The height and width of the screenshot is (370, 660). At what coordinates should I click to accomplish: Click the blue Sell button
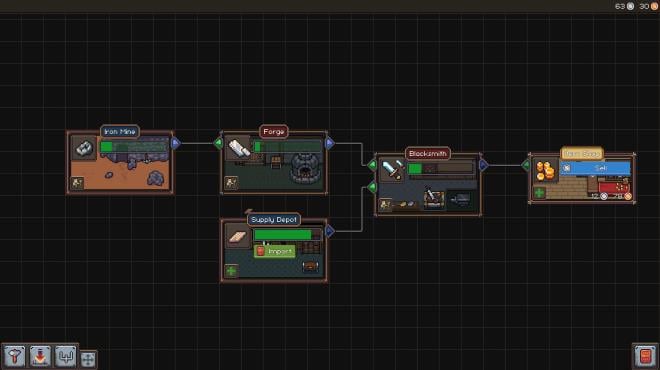(x=595, y=168)
